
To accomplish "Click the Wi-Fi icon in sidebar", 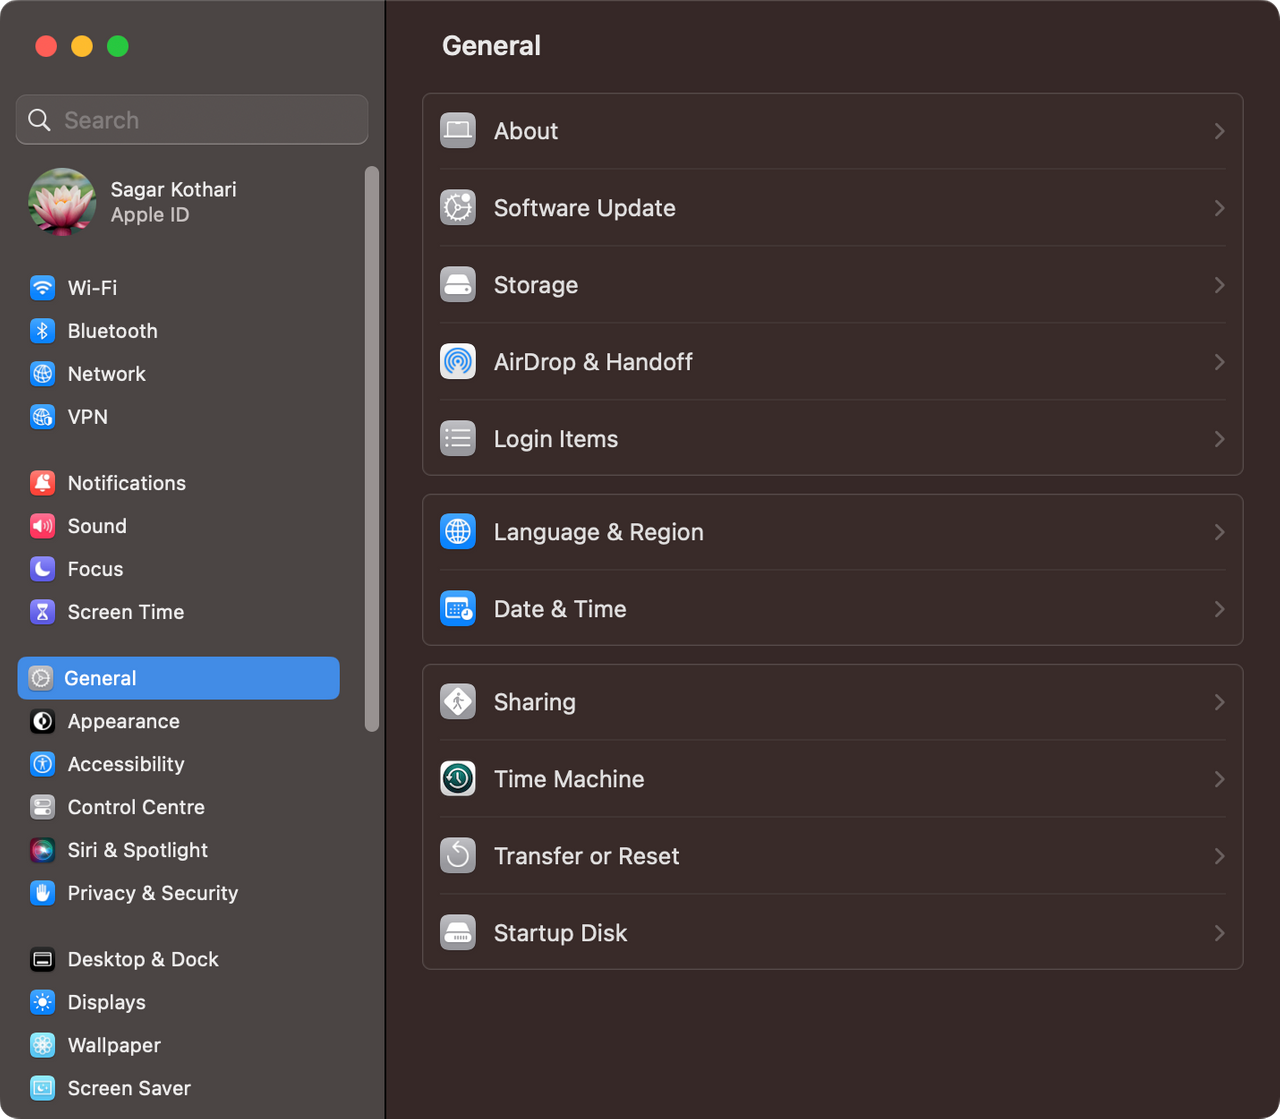I will pyautogui.click(x=42, y=288).
